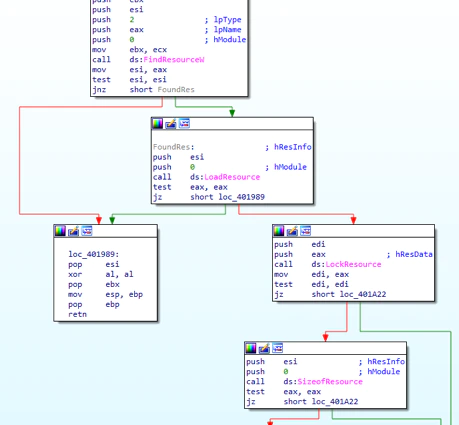Click the color palette icon on loc_401989 node
The height and width of the screenshot is (425, 459).
[60, 231]
